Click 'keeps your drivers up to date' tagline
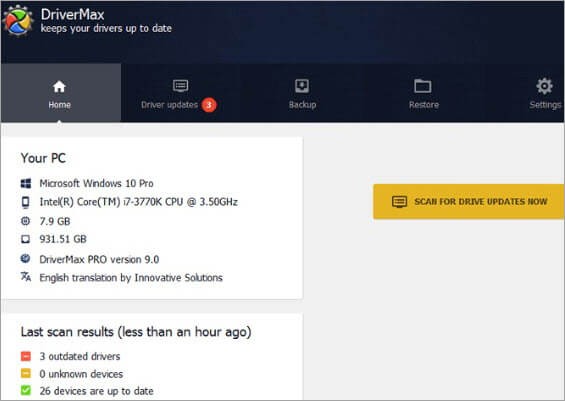This screenshot has height=401, width=565. coord(106,28)
